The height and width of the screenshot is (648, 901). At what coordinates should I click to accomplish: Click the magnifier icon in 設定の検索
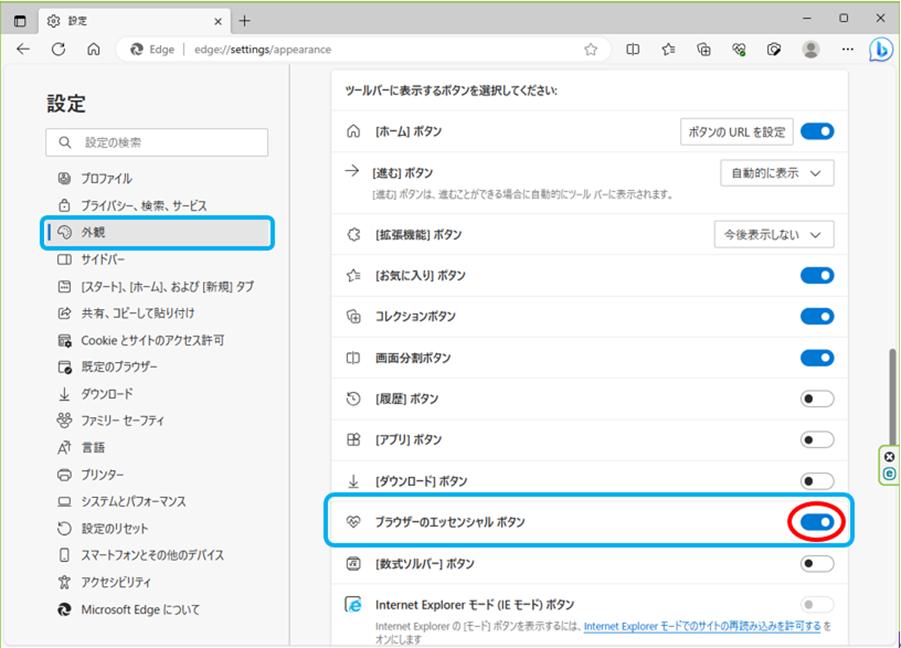[65, 142]
